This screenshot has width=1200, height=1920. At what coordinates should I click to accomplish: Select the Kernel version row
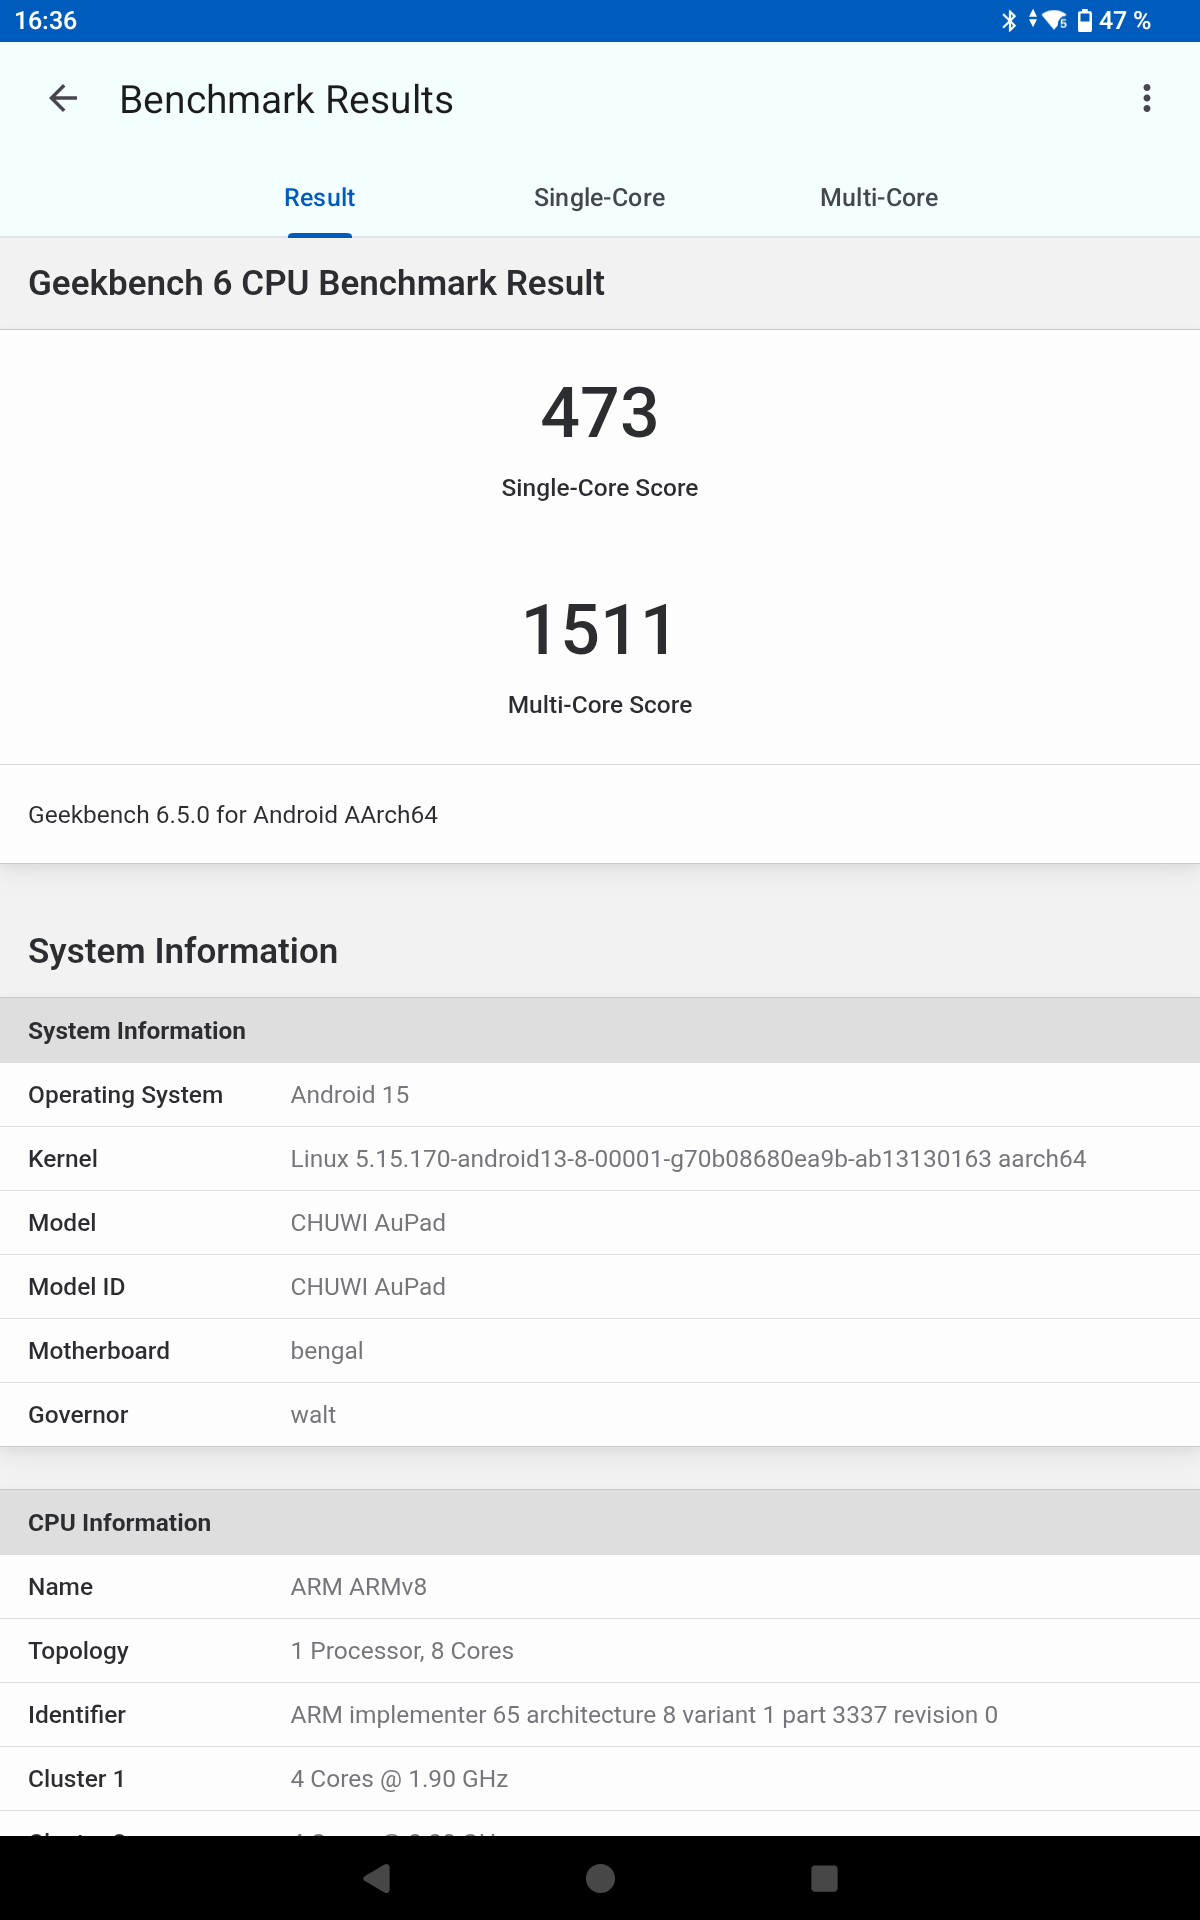click(600, 1159)
